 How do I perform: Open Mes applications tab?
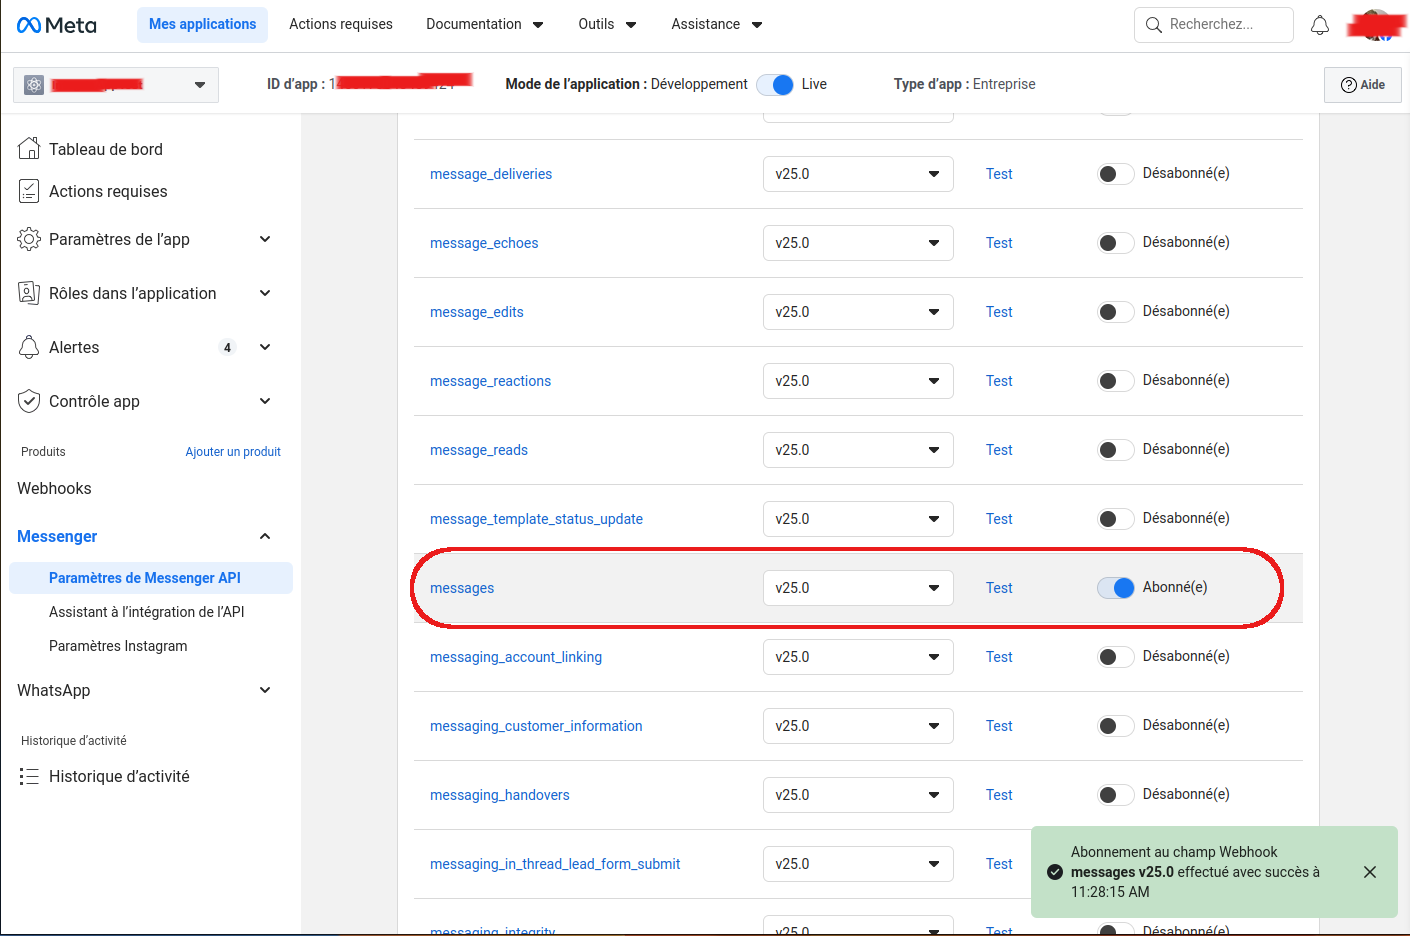click(x=202, y=24)
